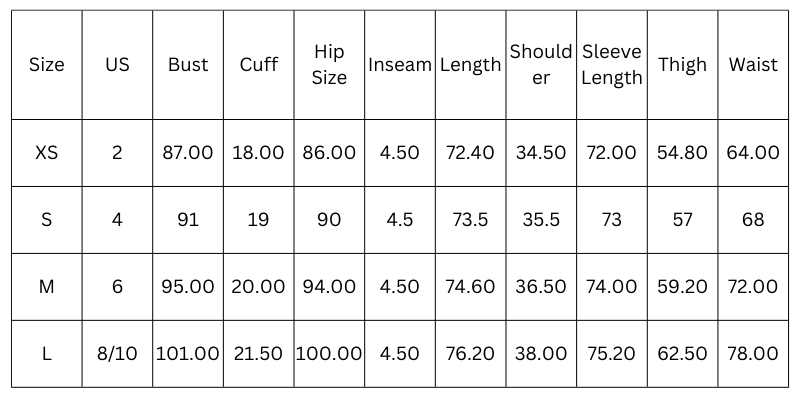
Task: Click the Inseam header cell
Action: [x=400, y=65]
